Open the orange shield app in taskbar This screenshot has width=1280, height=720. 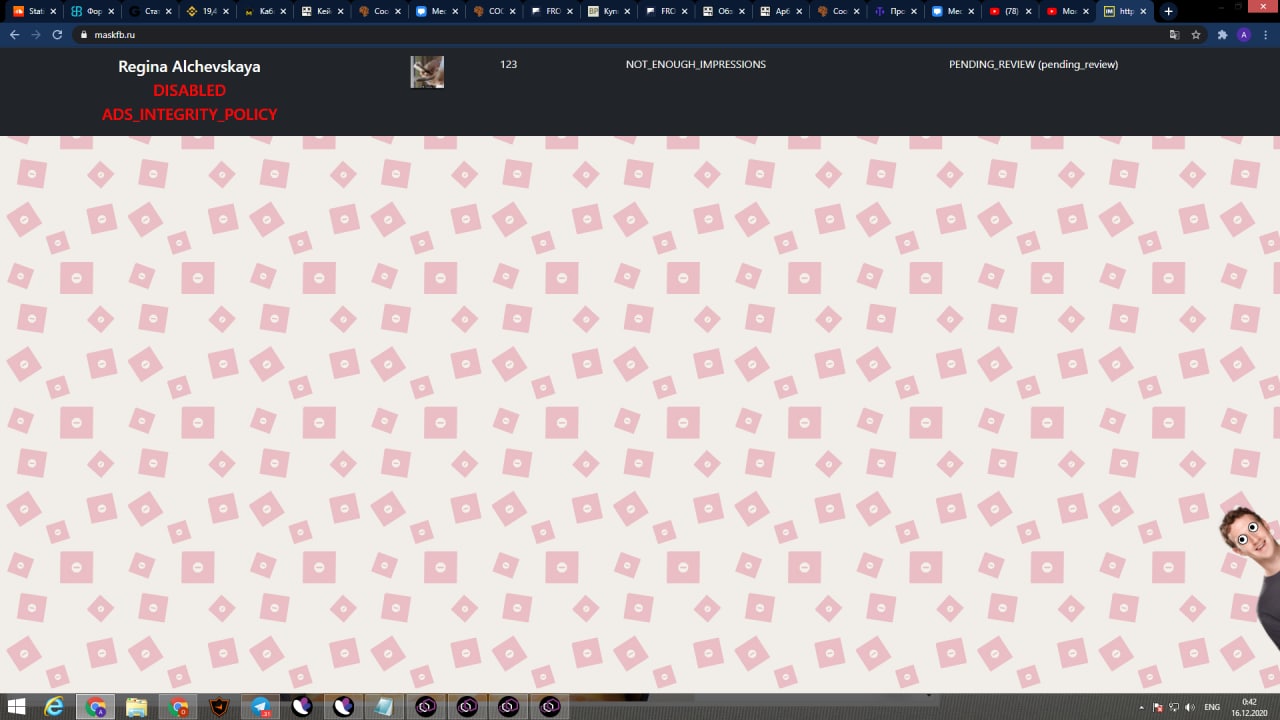(220, 707)
